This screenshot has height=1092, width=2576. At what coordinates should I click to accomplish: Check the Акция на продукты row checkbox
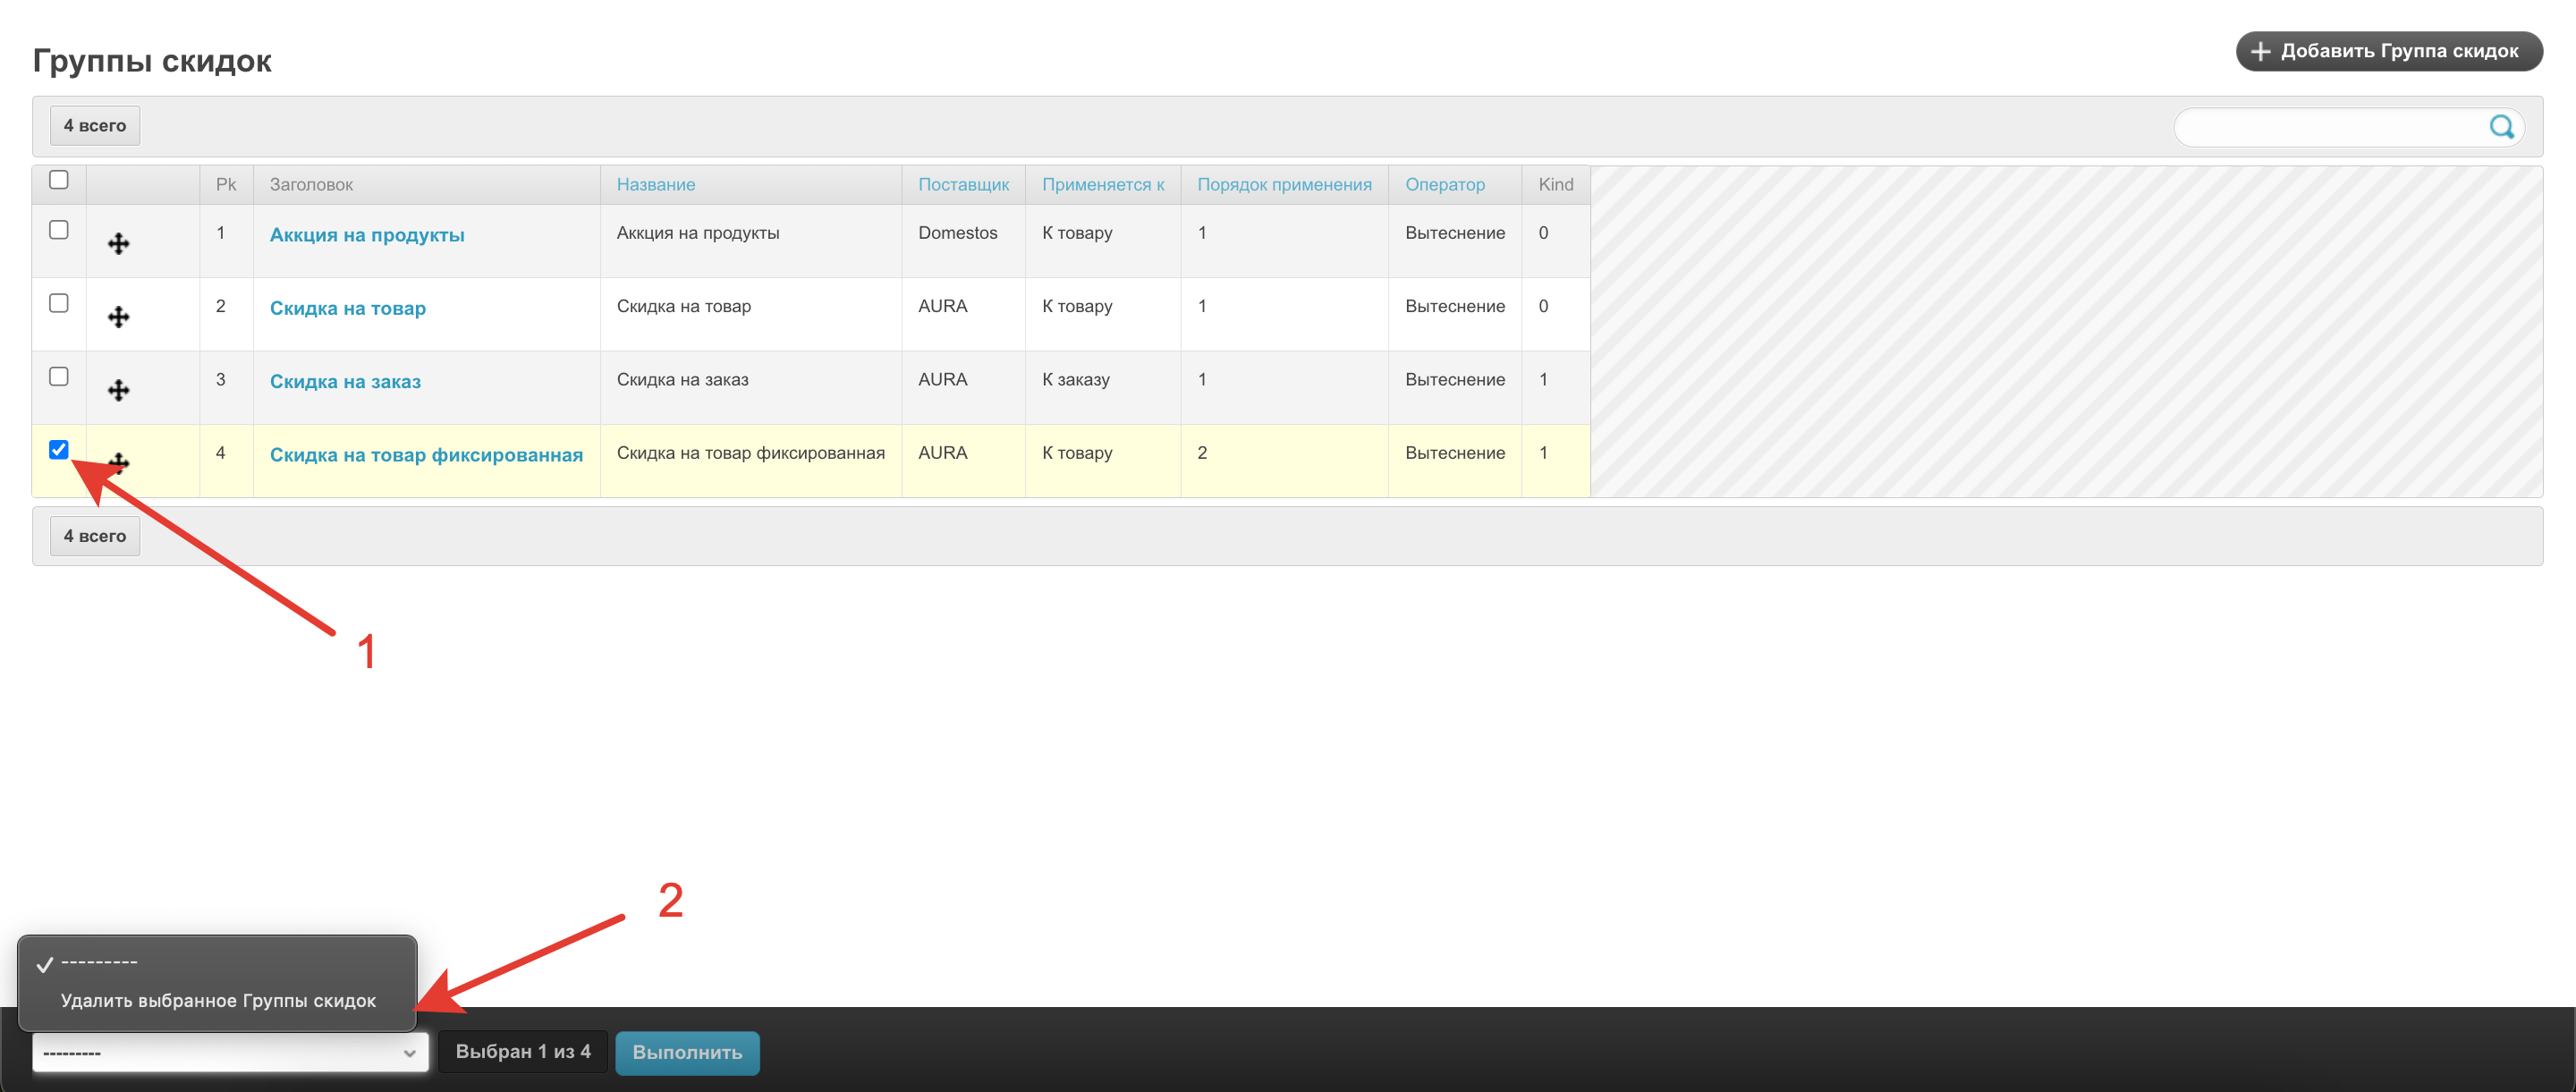(x=59, y=230)
